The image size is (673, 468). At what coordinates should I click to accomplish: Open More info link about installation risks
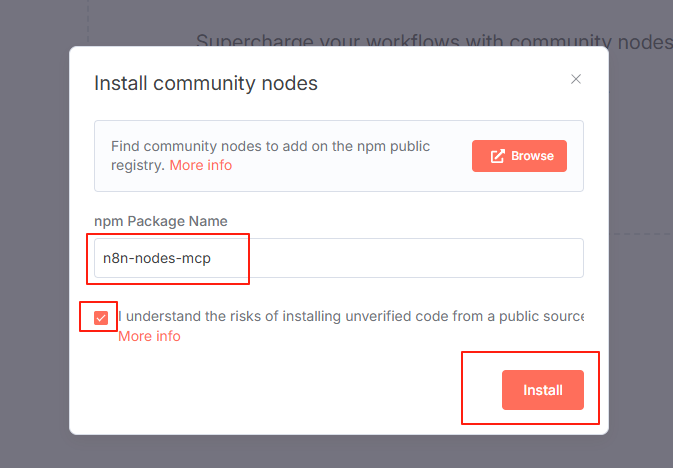(149, 336)
